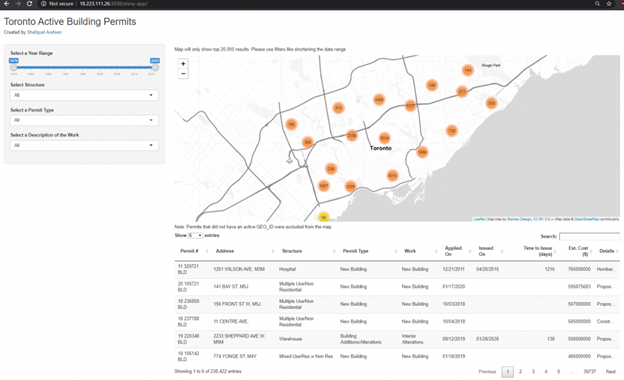624x380 pixels.
Task: Go to page 2 of the table
Action: click(x=520, y=372)
